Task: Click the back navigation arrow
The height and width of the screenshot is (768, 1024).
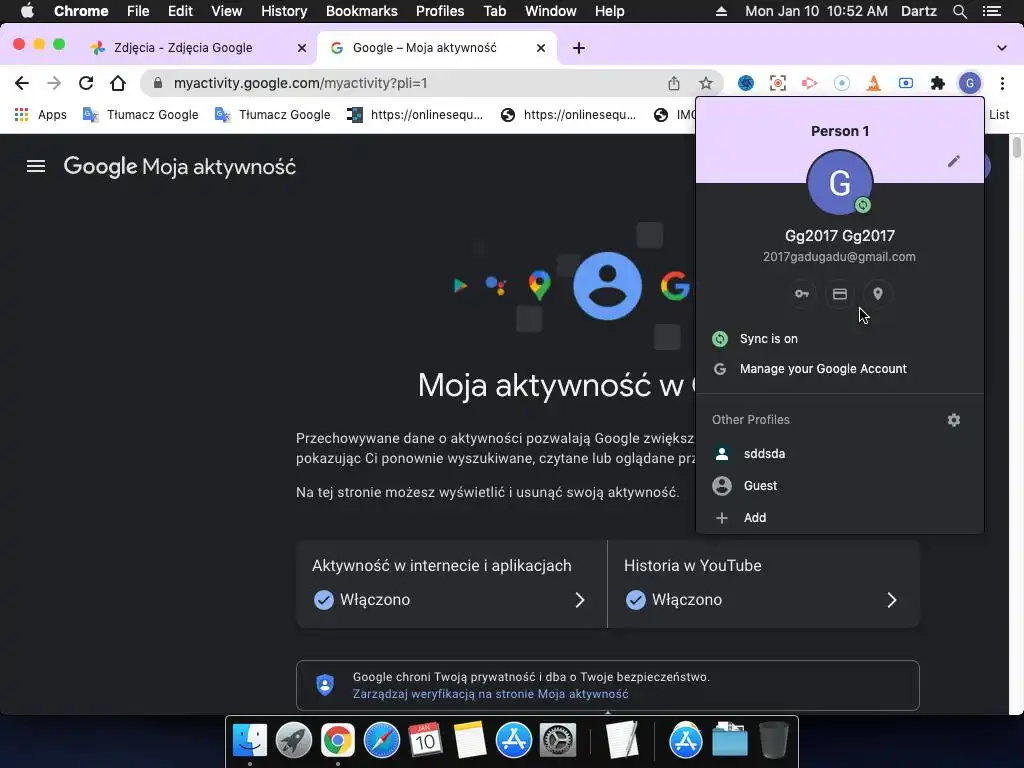Action: pos(22,83)
